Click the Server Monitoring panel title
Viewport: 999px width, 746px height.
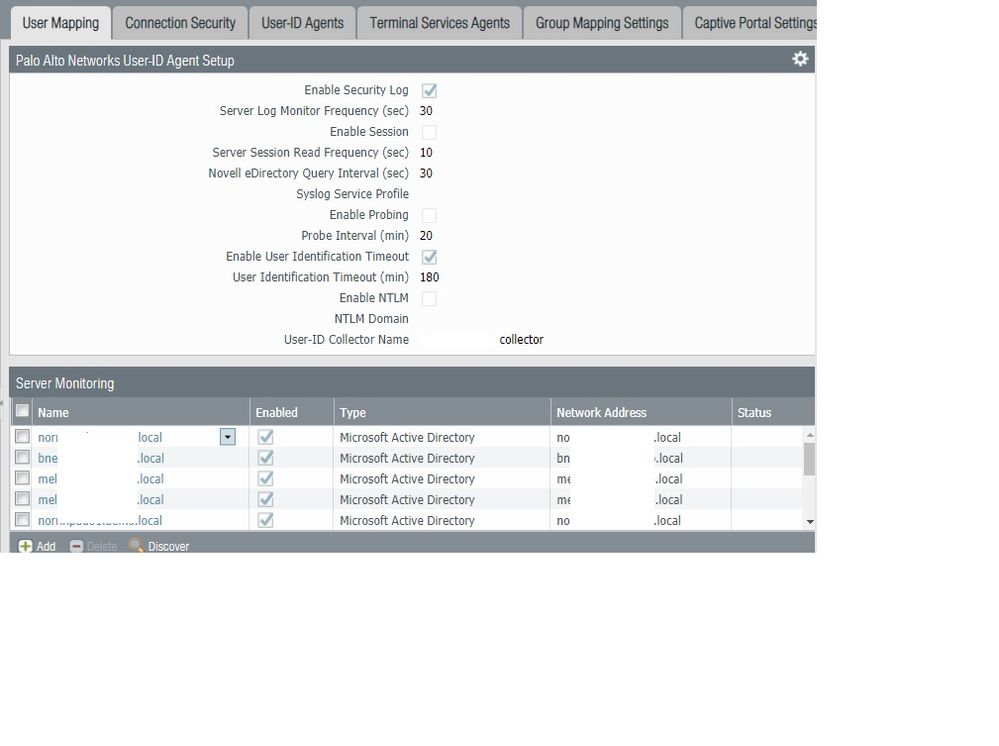(x=65, y=384)
